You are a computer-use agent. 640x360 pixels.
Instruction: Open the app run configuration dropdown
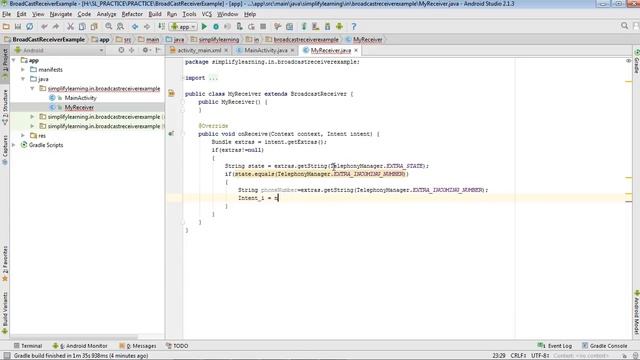[x=184, y=27]
